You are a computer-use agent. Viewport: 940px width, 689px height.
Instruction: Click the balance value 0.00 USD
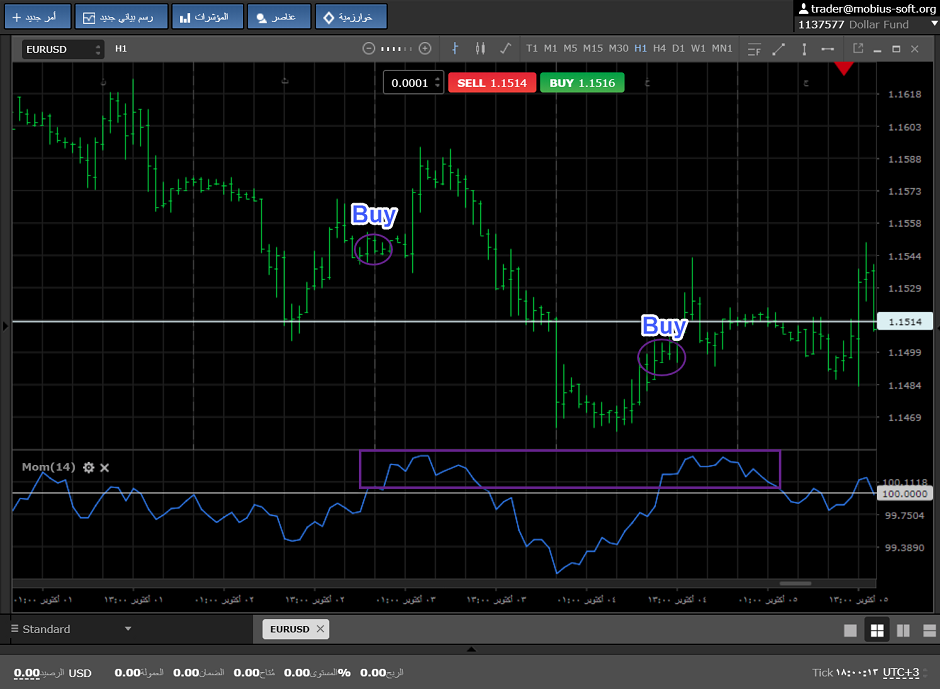(53, 673)
